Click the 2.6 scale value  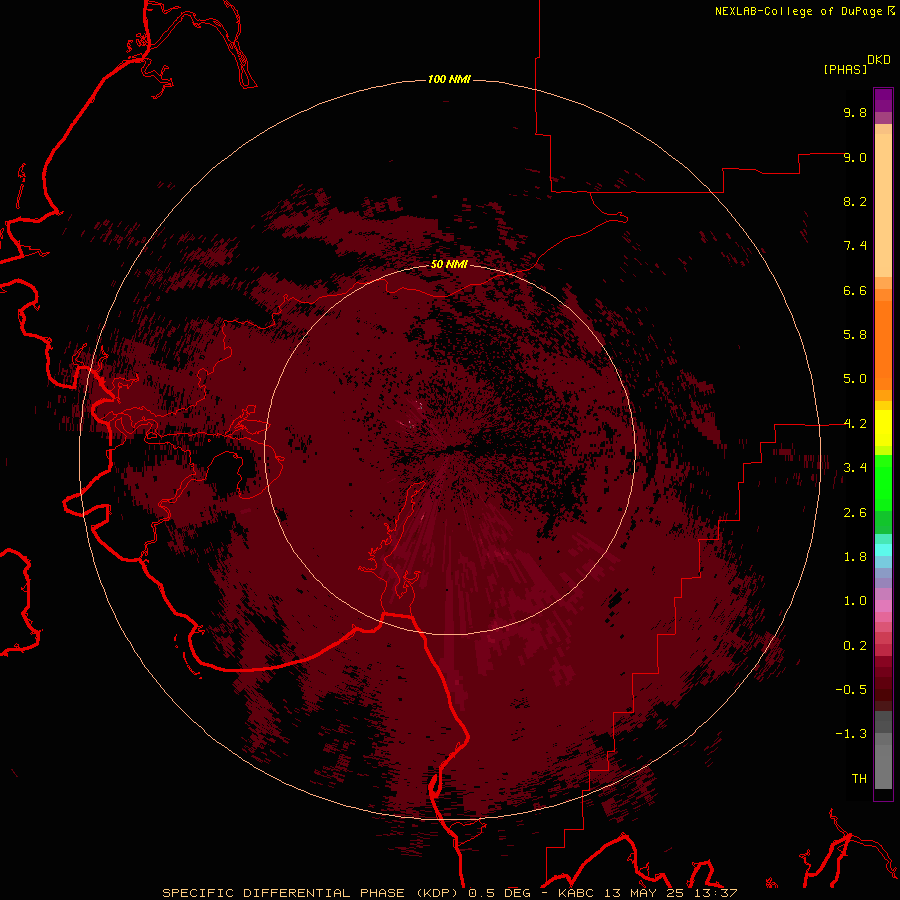[855, 513]
